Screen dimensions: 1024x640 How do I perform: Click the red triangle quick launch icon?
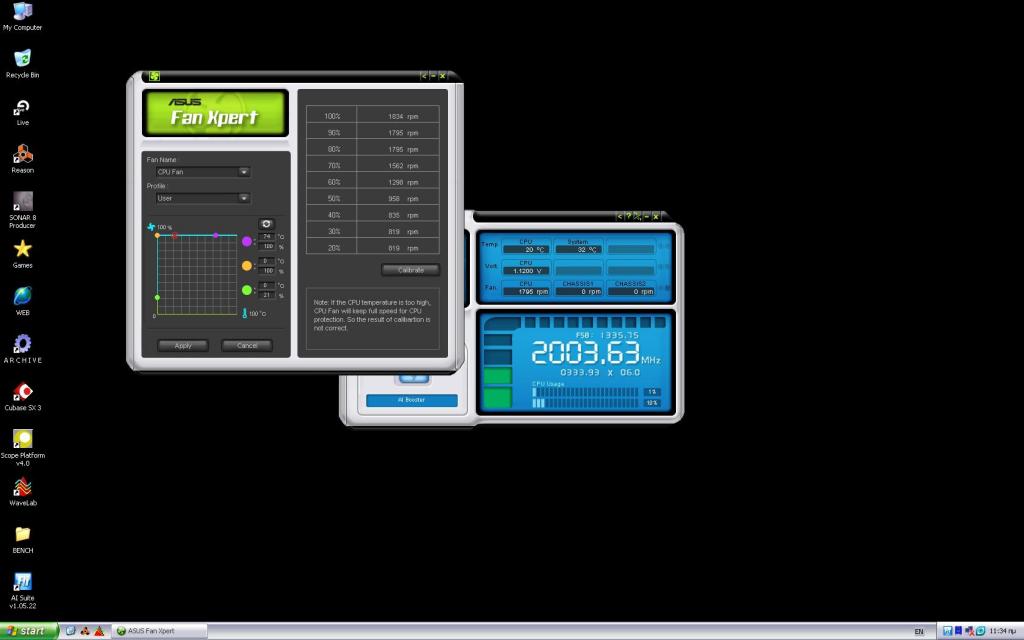(x=99, y=631)
